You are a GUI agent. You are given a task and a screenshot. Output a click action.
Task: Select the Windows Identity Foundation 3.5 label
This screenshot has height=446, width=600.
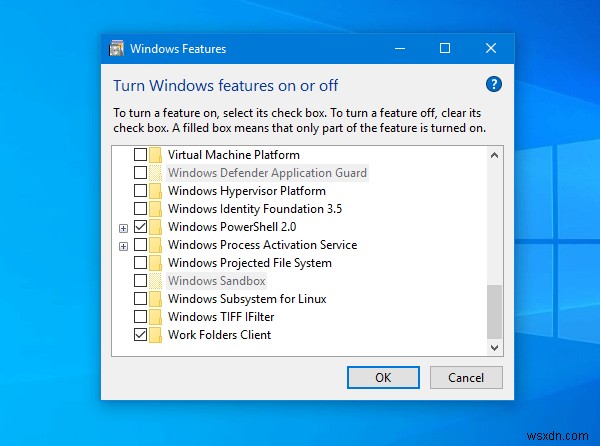[x=255, y=209]
